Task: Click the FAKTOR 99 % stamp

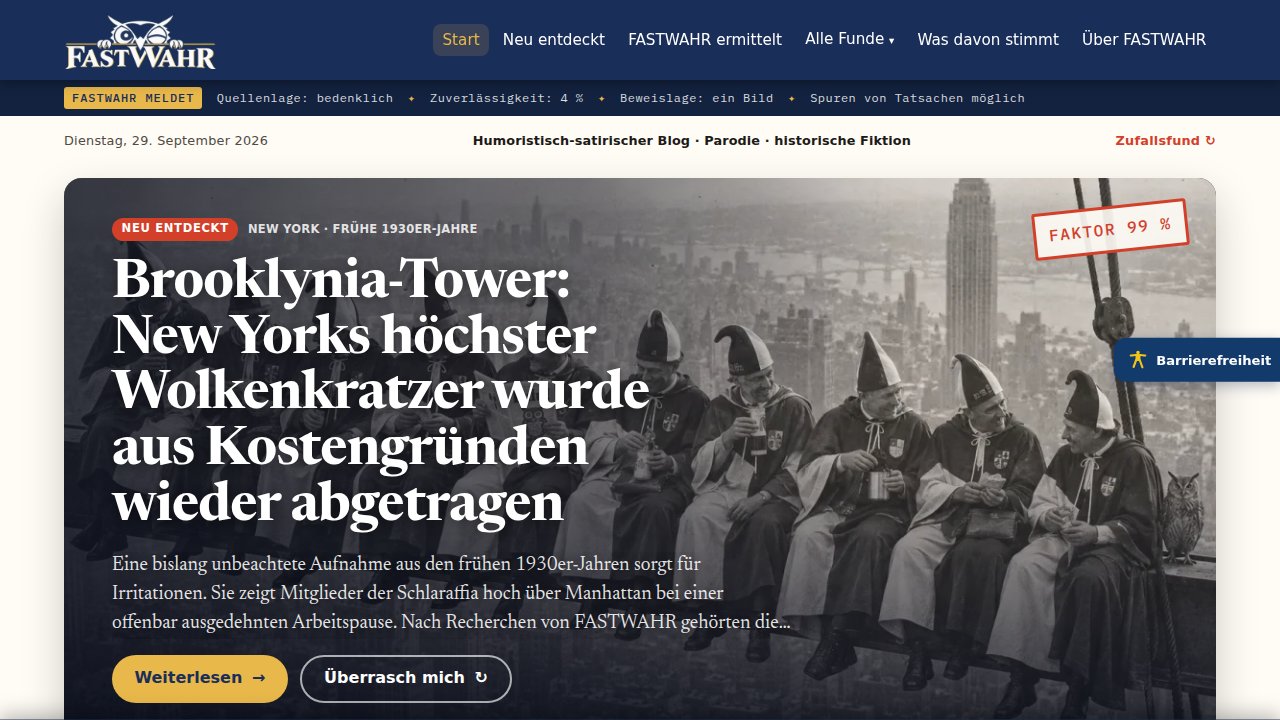Action: 1110,229
